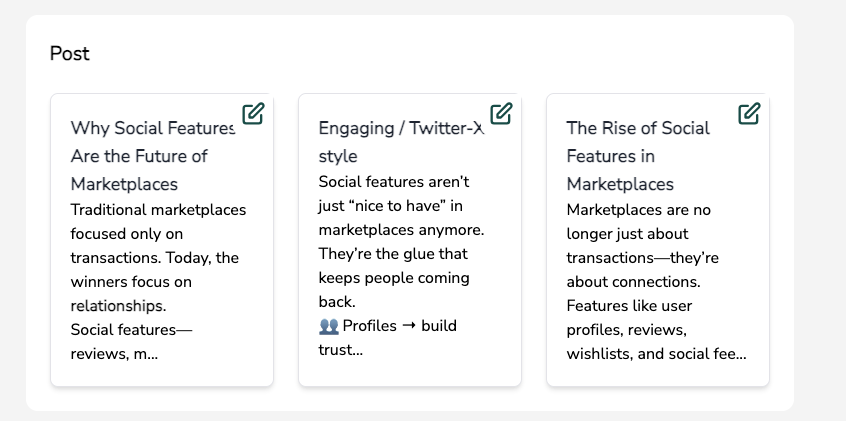Screen dimensions: 846x421
Task: Edit the "Why Social Features" post
Action: tap(253, 114)
